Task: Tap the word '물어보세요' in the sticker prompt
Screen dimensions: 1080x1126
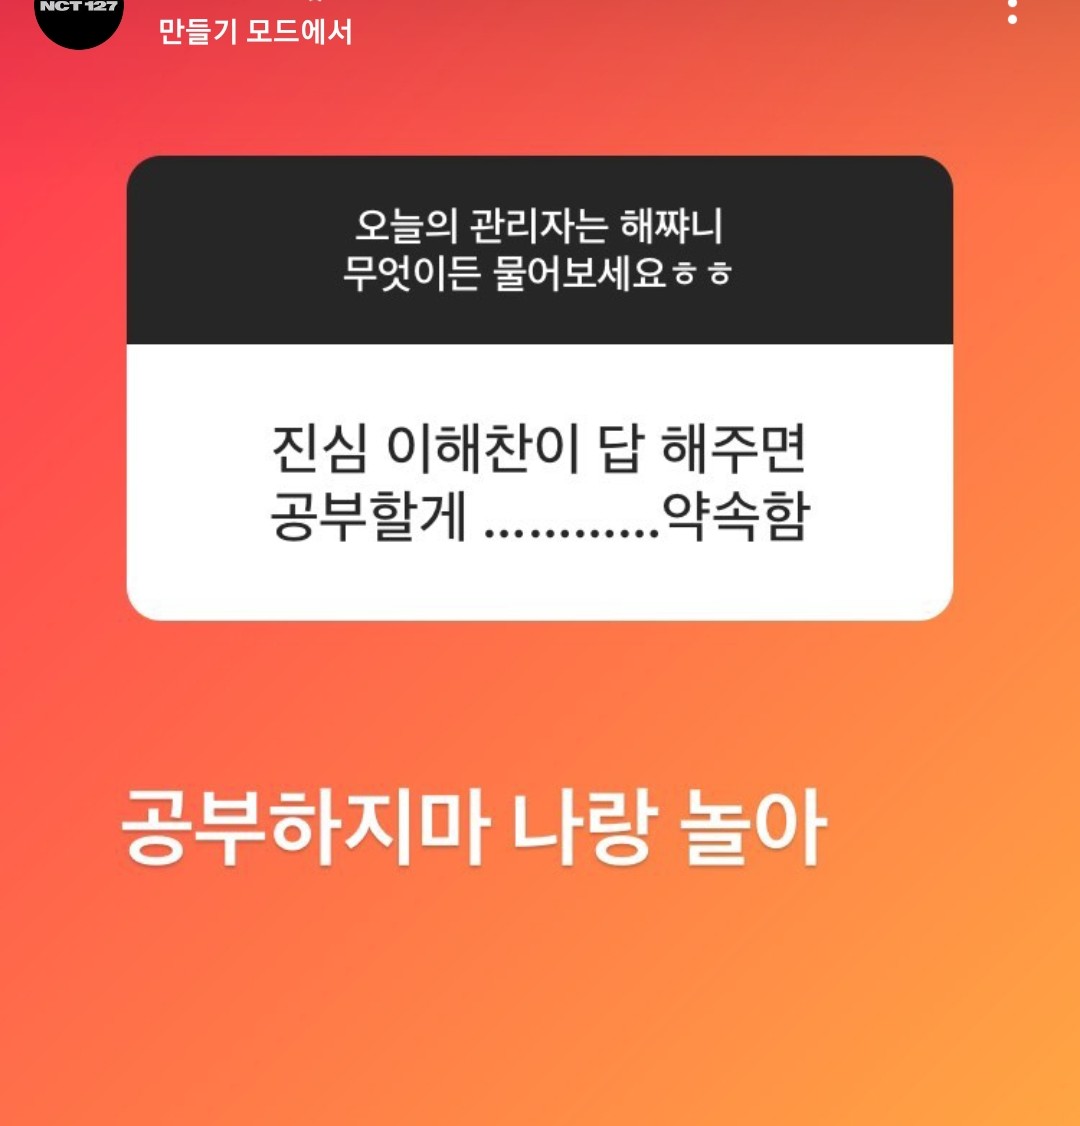Action: coord(580,274)
